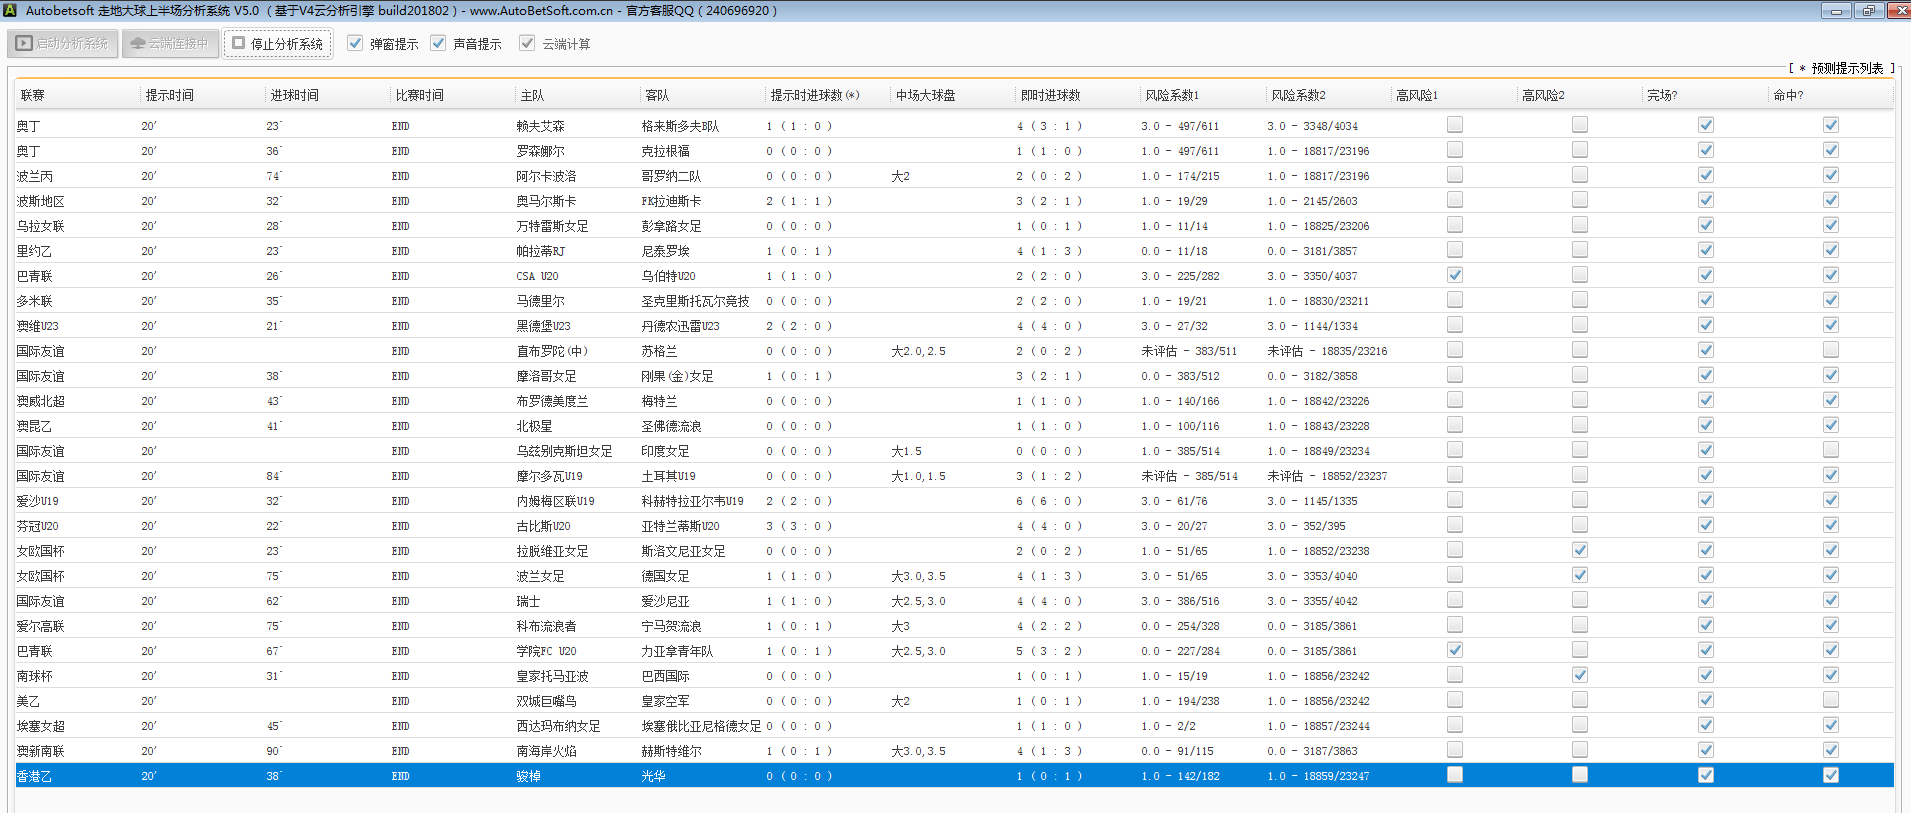Disable the 声音提示 checkbox
The width and height of the screenshot is (1911, 813).
438,44
